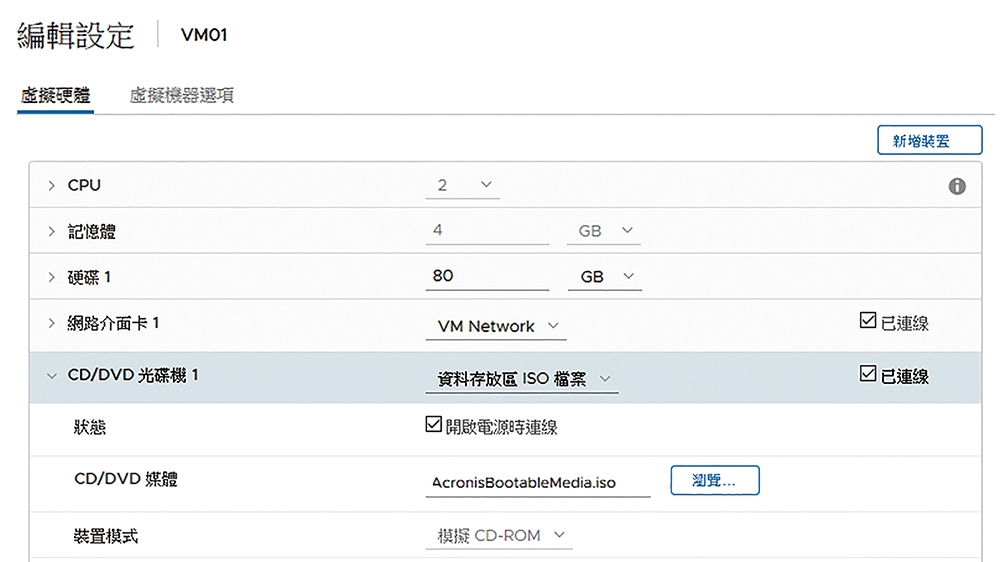This screenshot has height=562, width=1000.
Task: Open the CPU count dropdown
Action: (x=462, y=186)
